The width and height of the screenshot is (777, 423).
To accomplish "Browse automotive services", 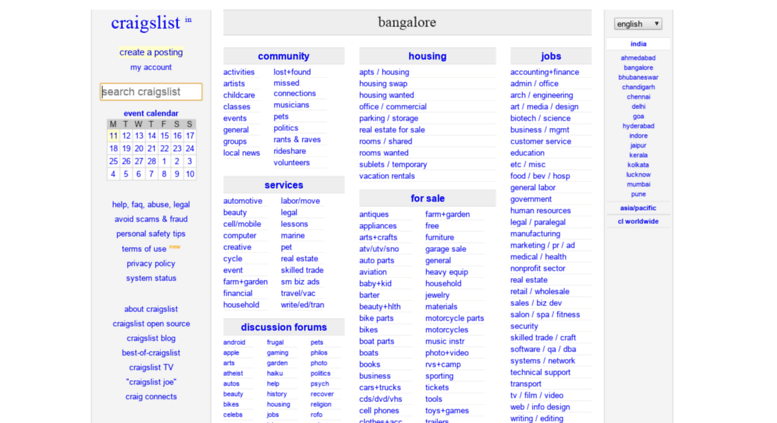I will point(243,201).
